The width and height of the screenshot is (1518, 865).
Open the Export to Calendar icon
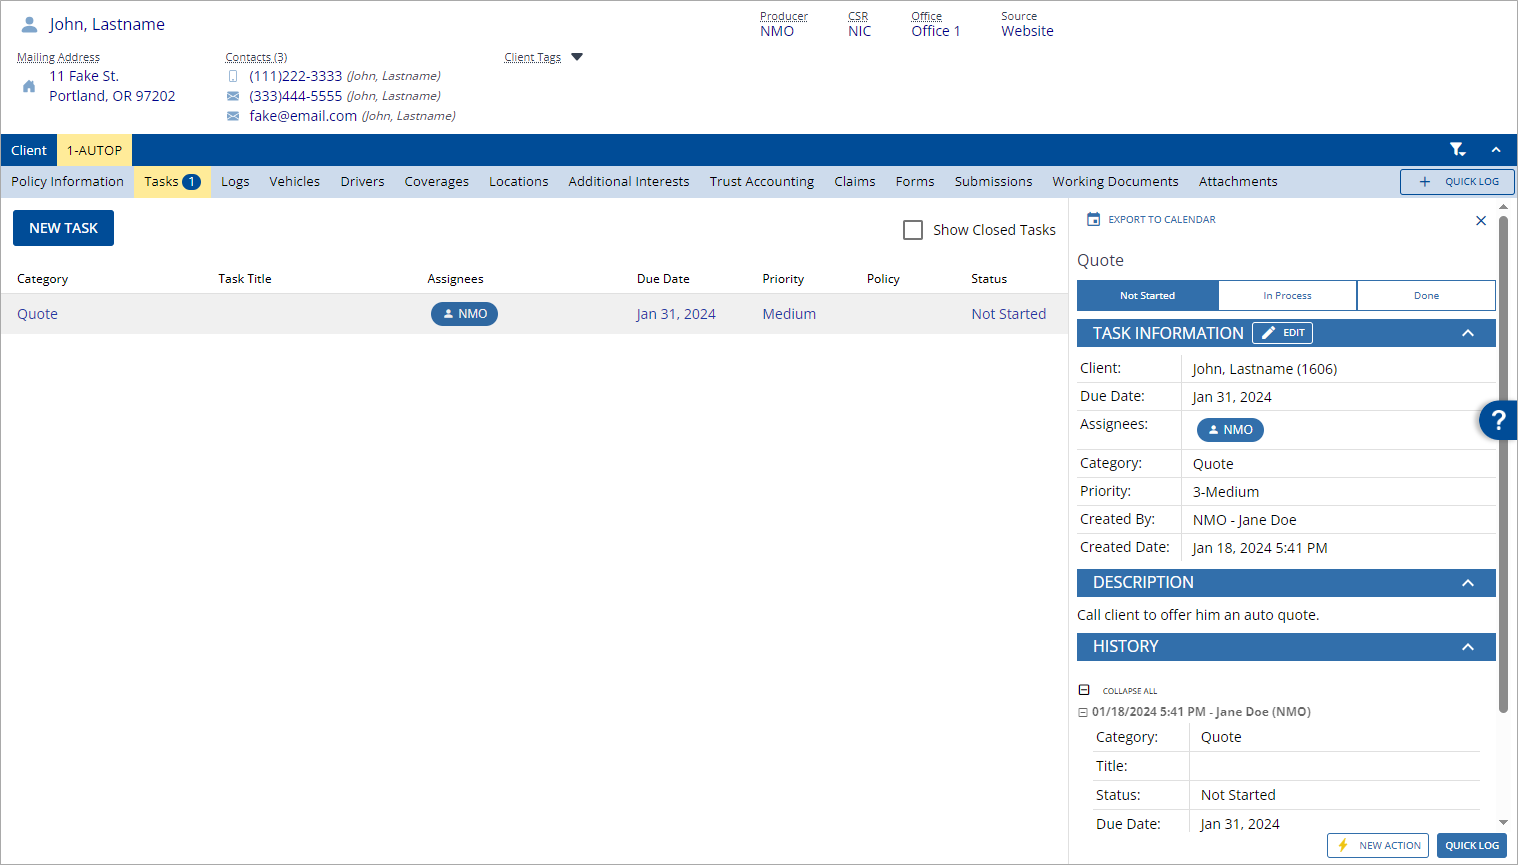pyautogui.click(x=1091, y=219)
